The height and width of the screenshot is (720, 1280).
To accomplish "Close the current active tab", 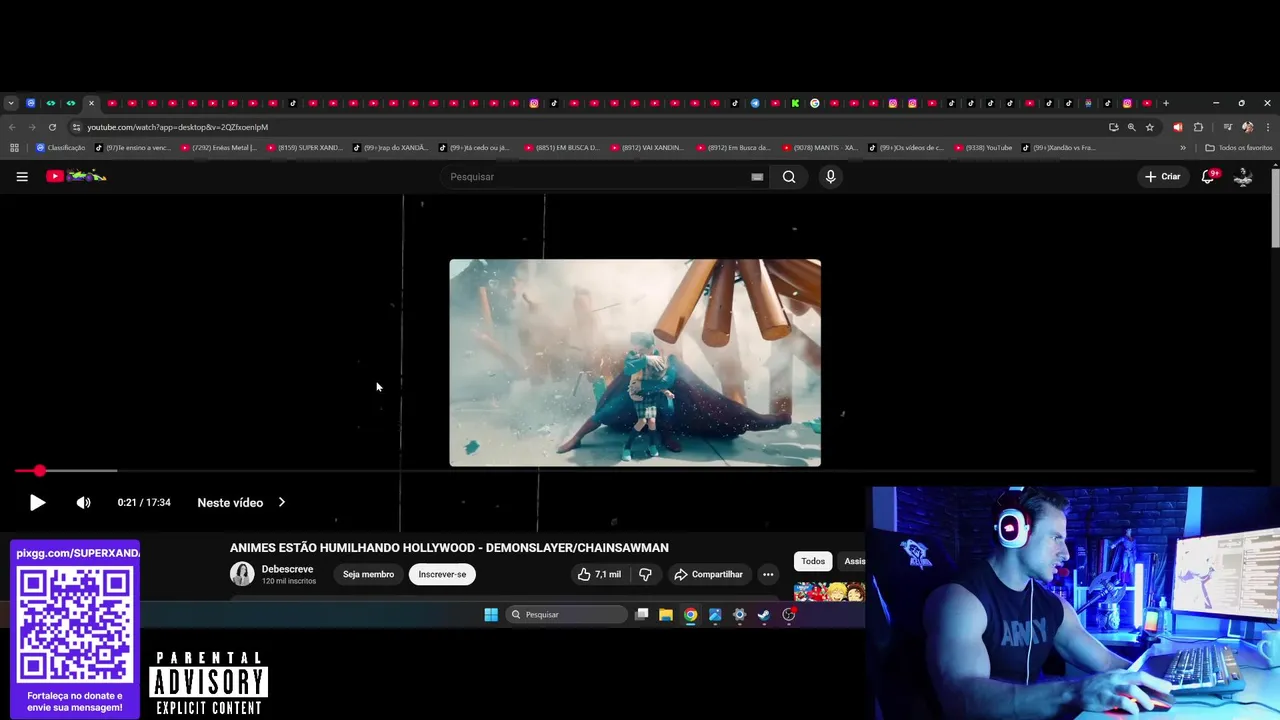I will pyautogui.click(x=91, y=103).
